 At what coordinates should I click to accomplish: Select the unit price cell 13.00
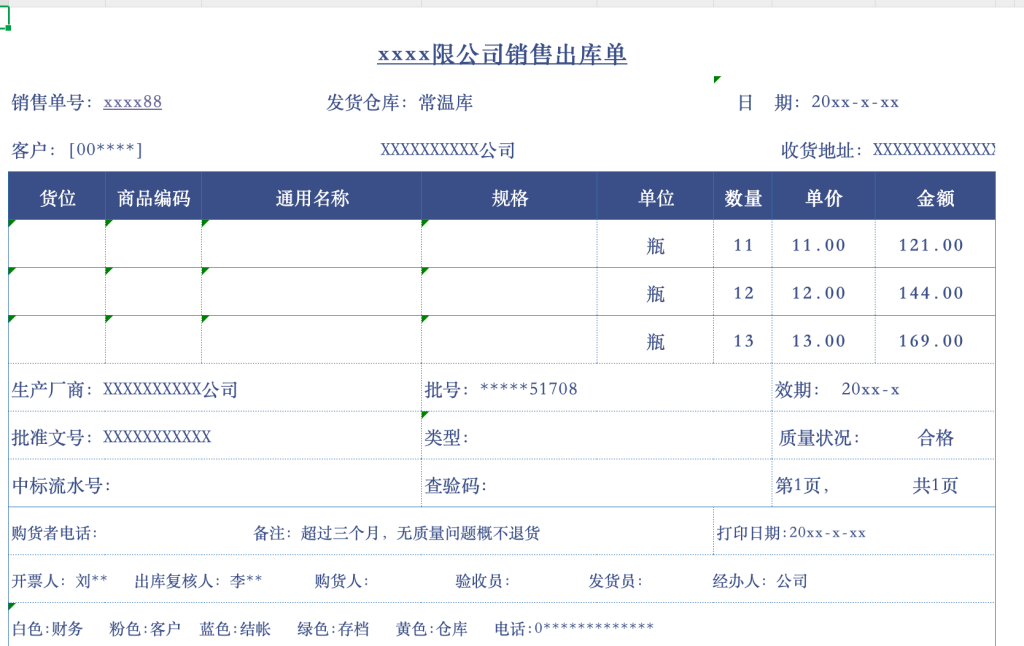(819, 341)
